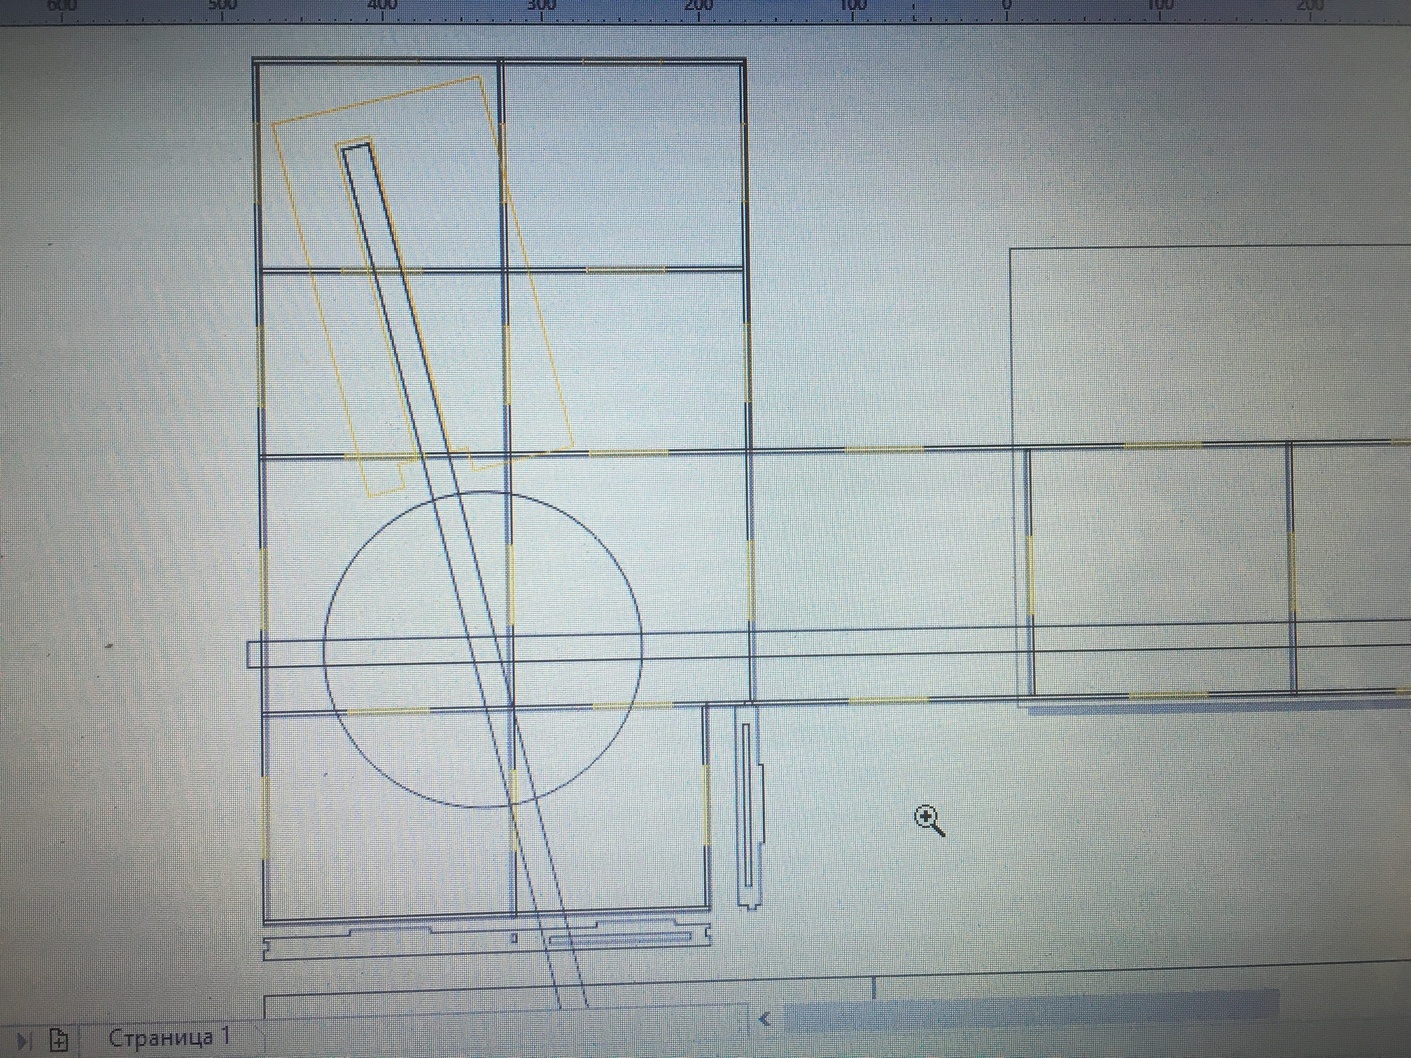Select the small slot inside the bottom strip
The image size is (1411, 1058).
click(620, 939)
